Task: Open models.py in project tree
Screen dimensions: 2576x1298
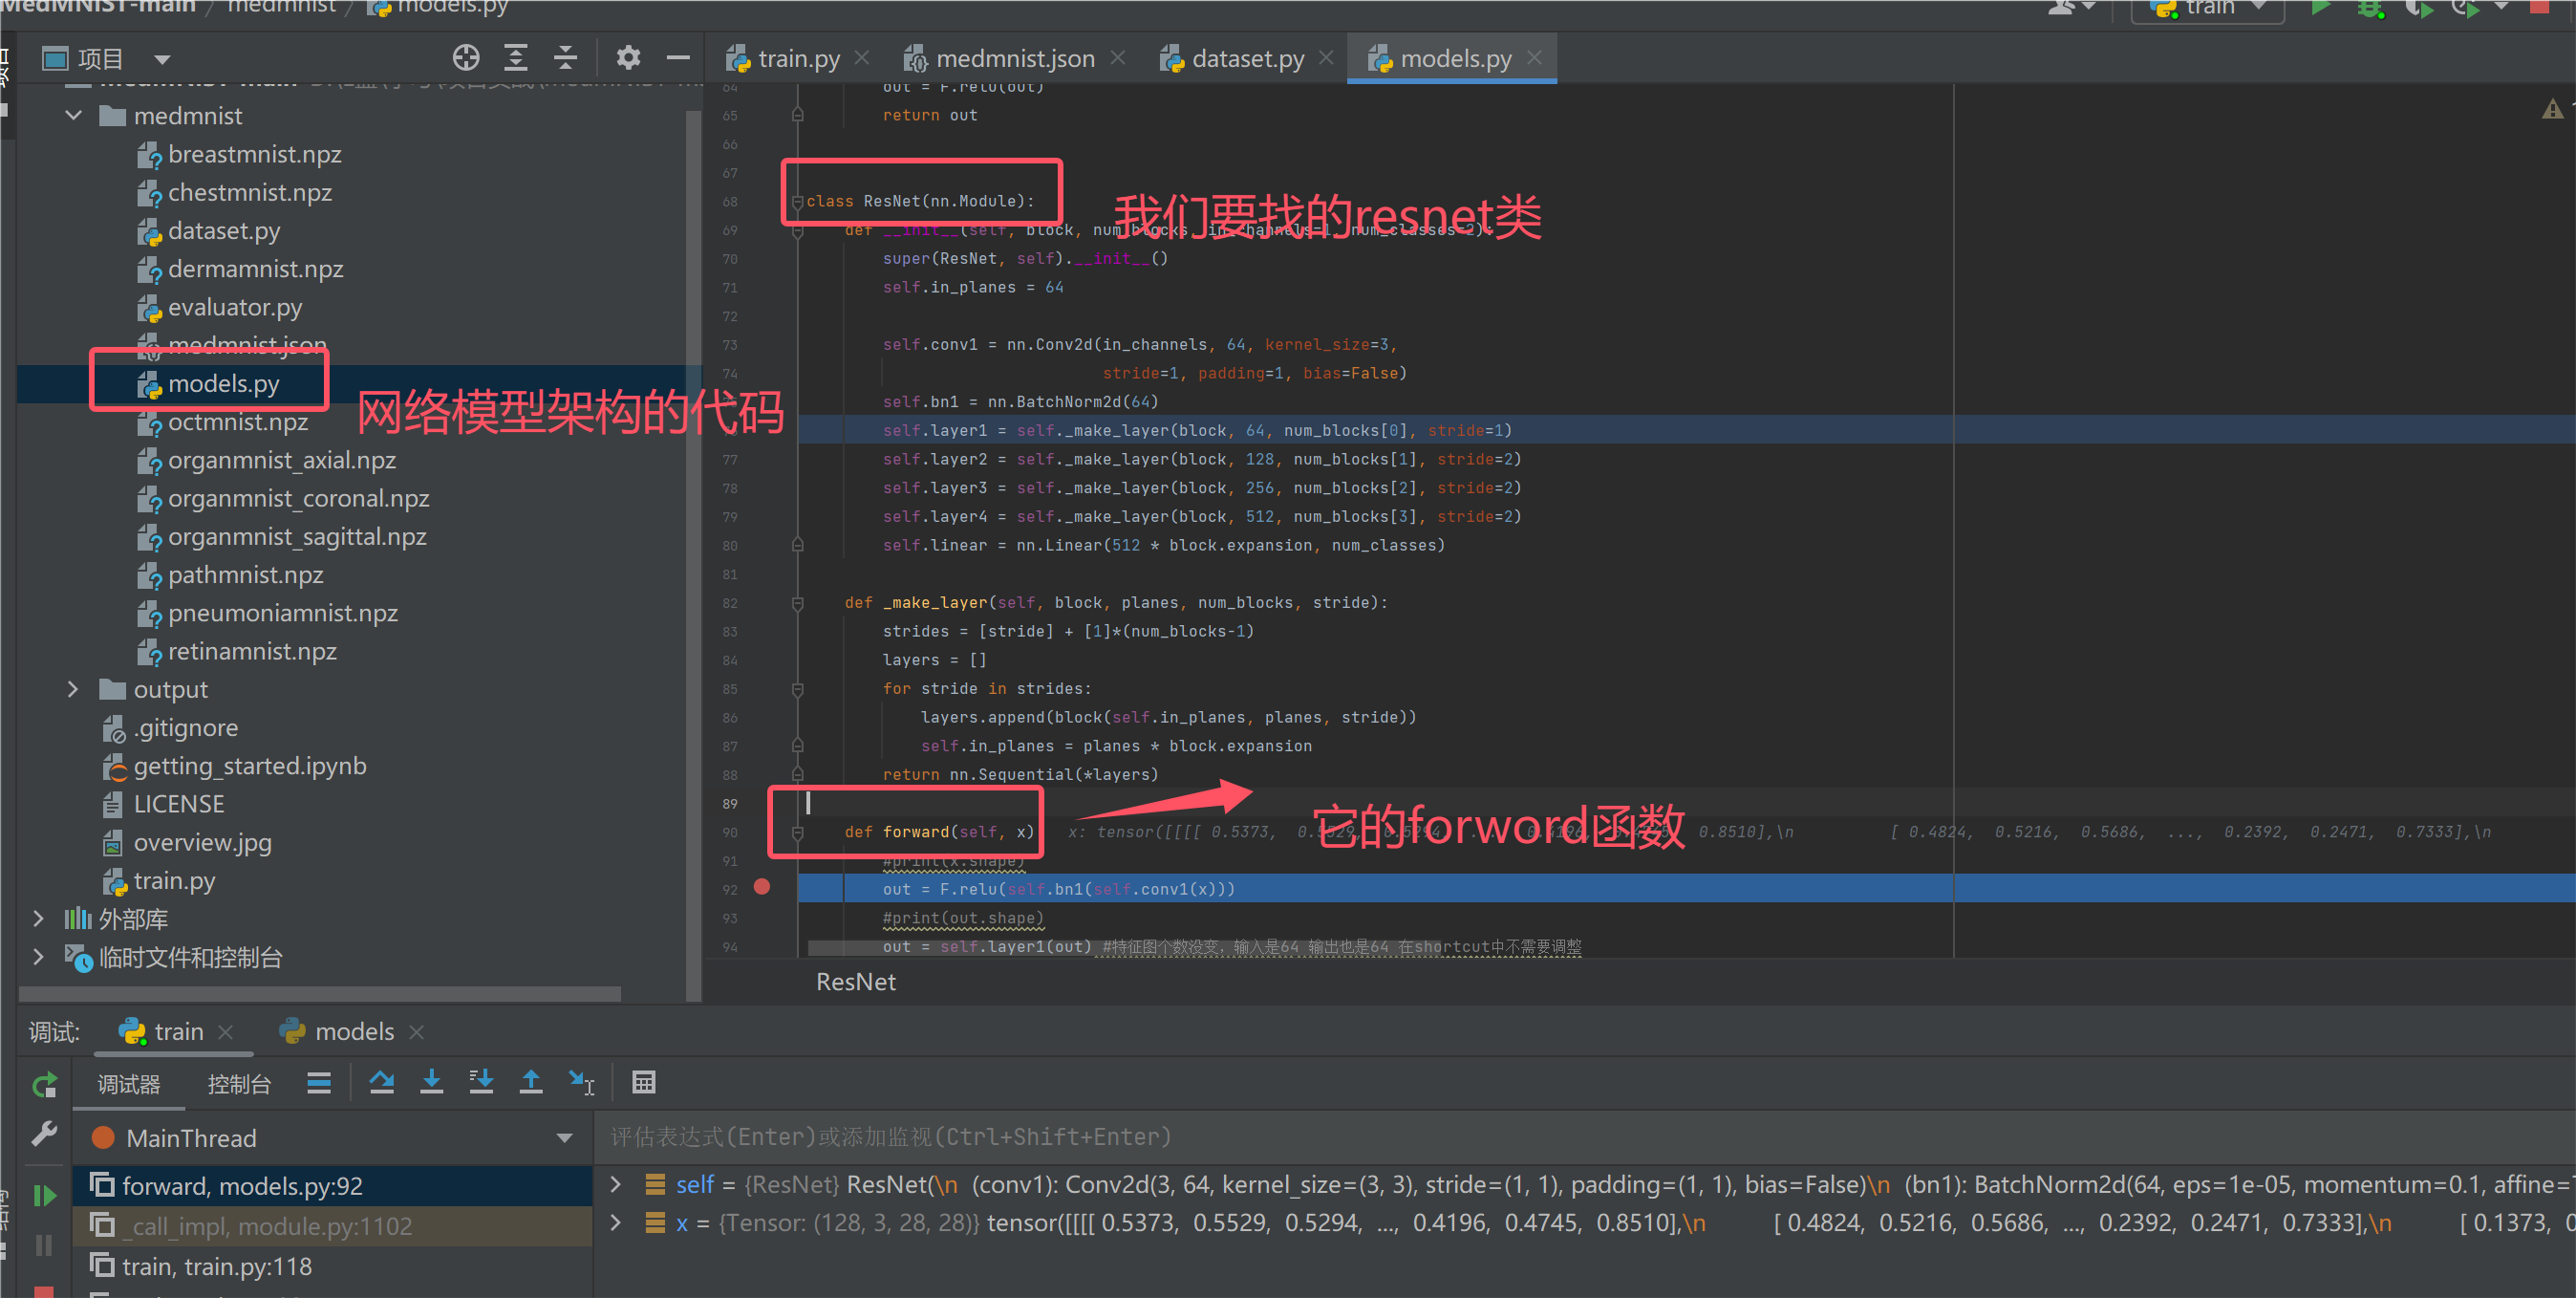Action: point(223,383)
